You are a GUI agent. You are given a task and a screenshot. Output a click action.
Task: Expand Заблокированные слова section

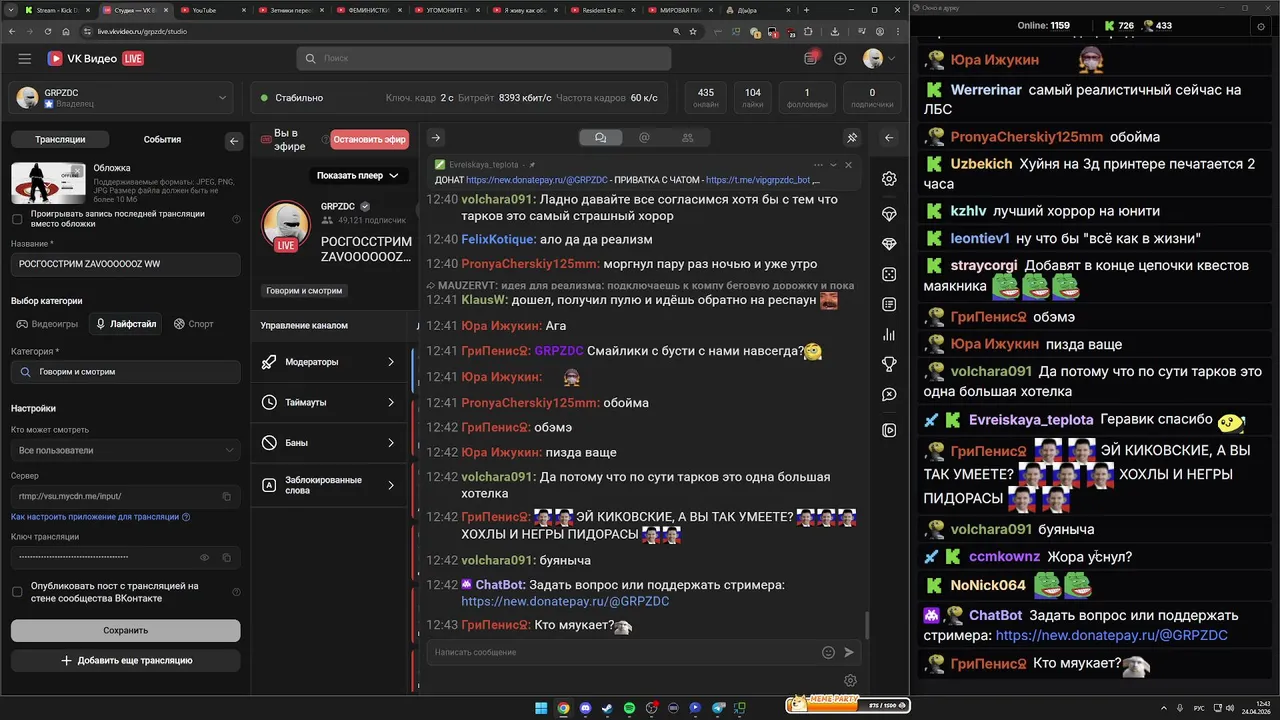329,485
